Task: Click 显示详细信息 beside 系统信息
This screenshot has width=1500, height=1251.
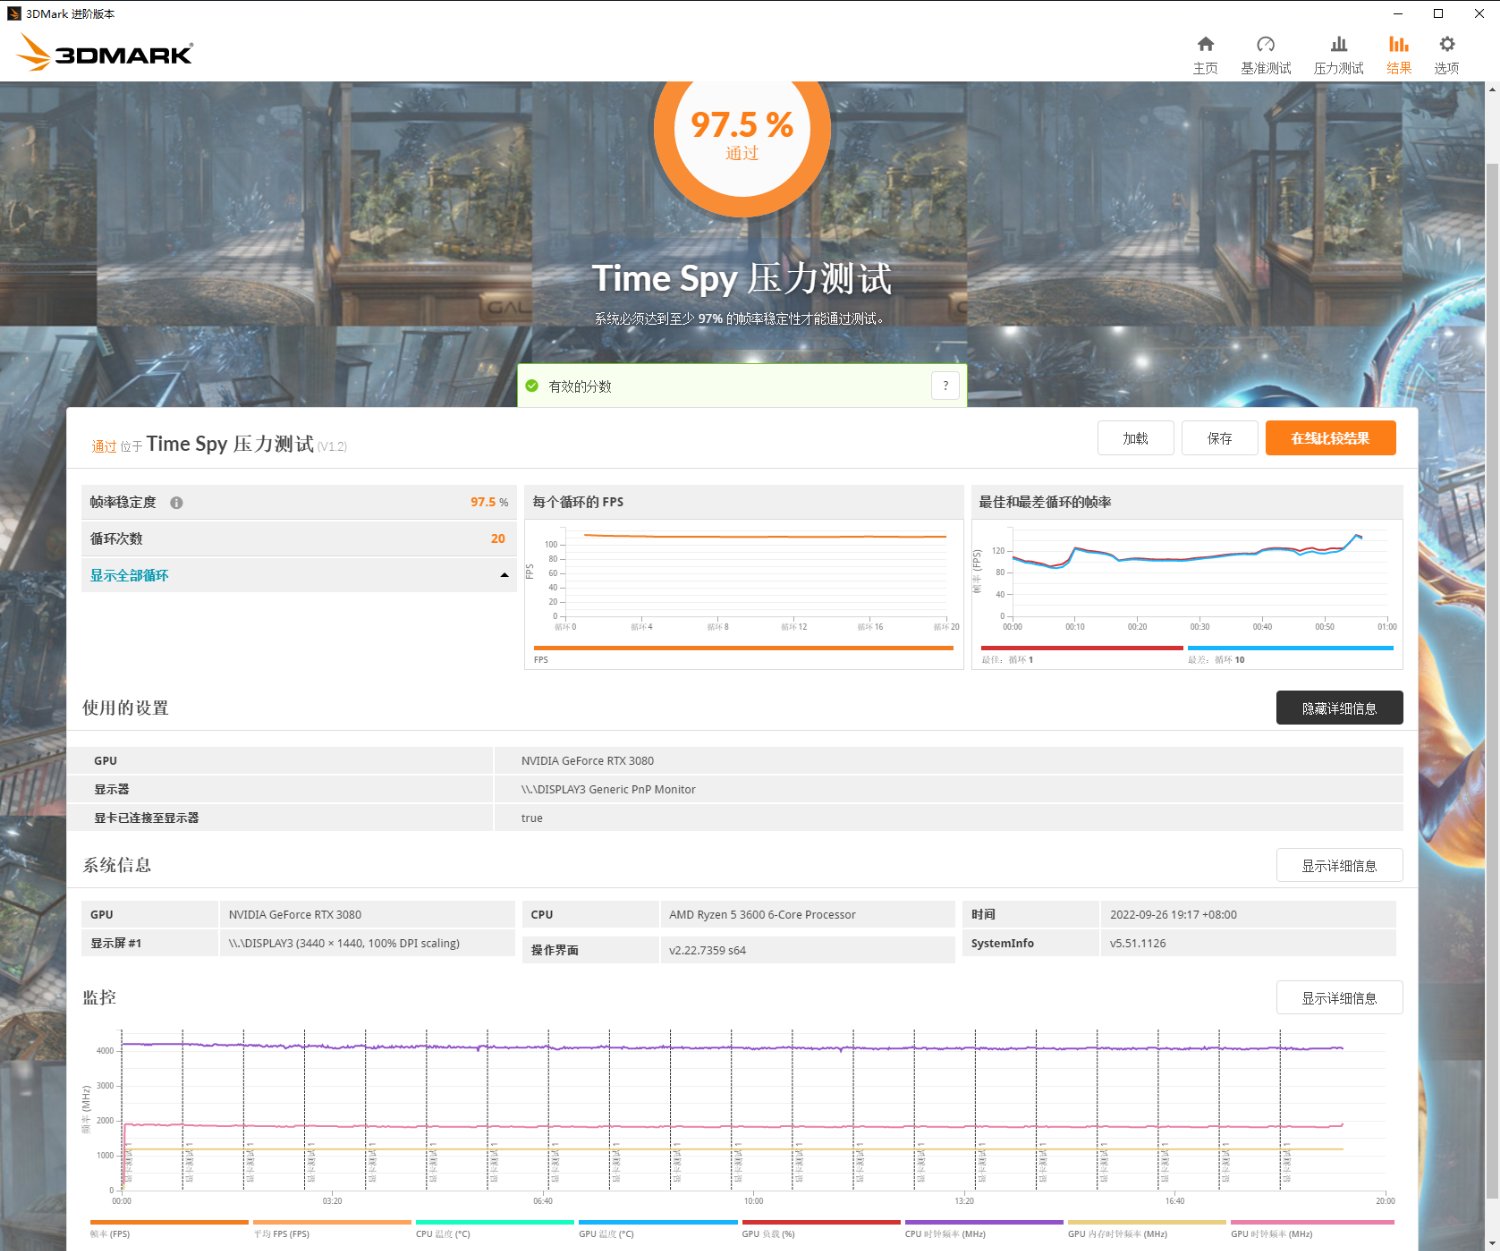Action: coord(1339,865)
